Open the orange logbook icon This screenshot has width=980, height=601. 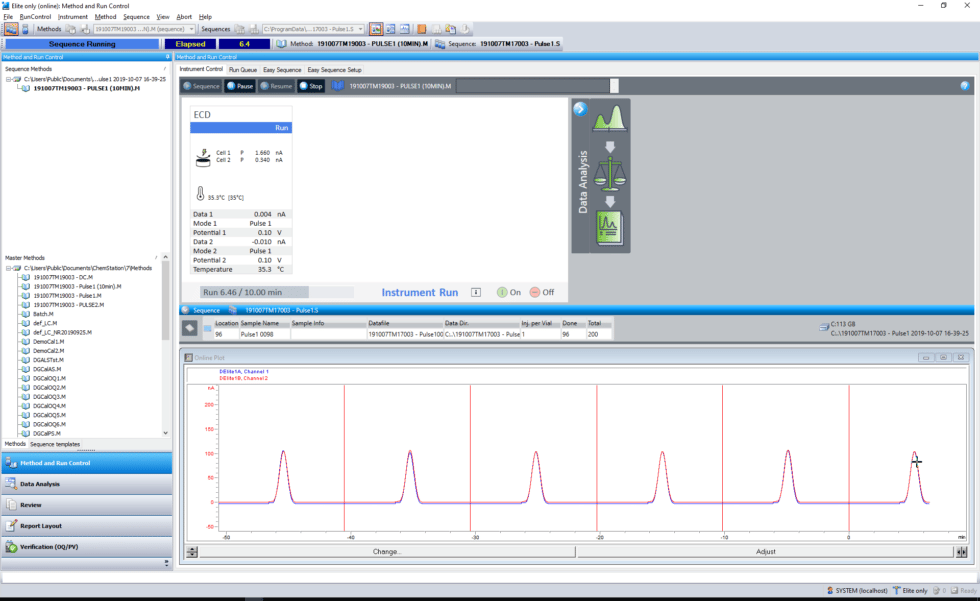(422, 29)
